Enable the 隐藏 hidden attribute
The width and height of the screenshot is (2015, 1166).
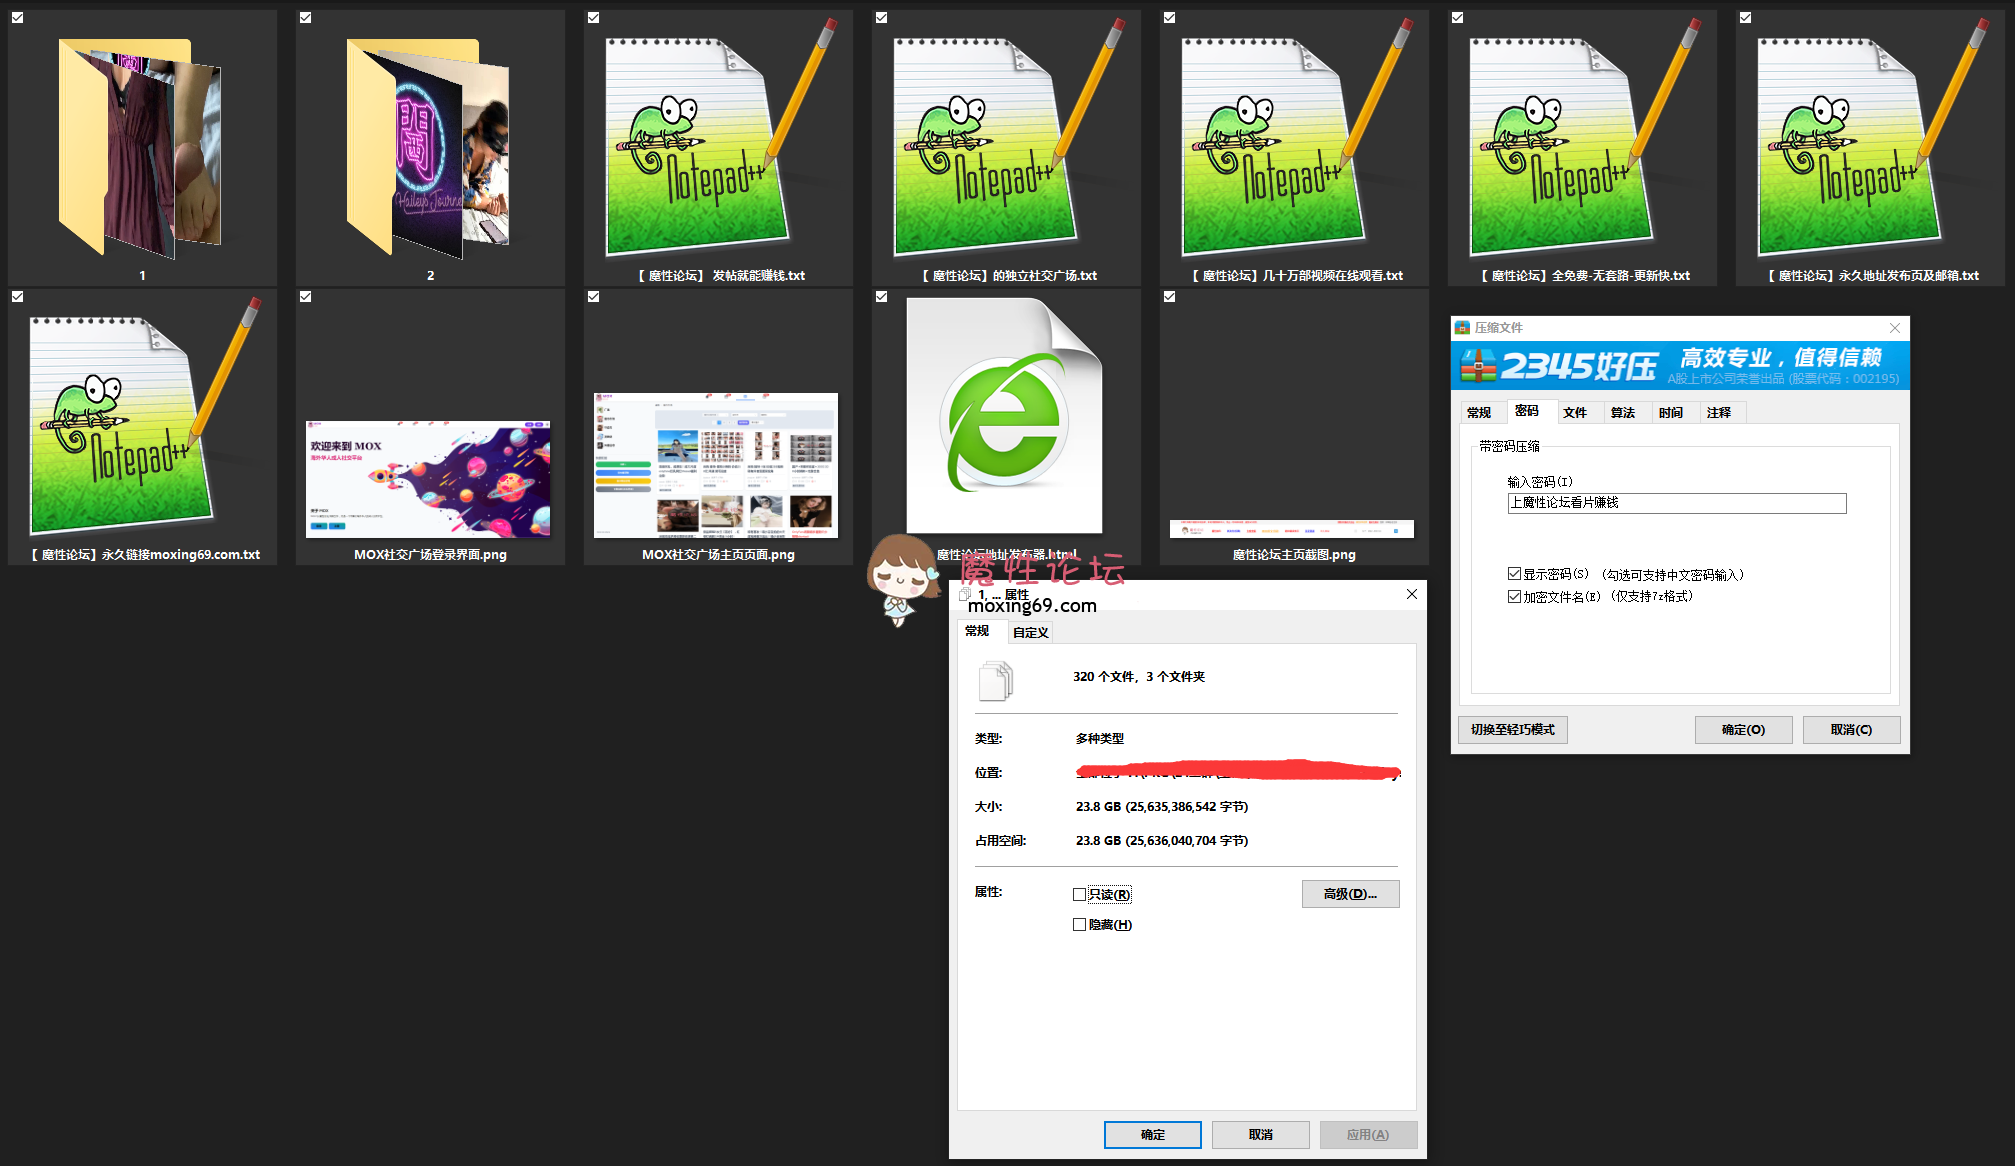pos(1079,925)
